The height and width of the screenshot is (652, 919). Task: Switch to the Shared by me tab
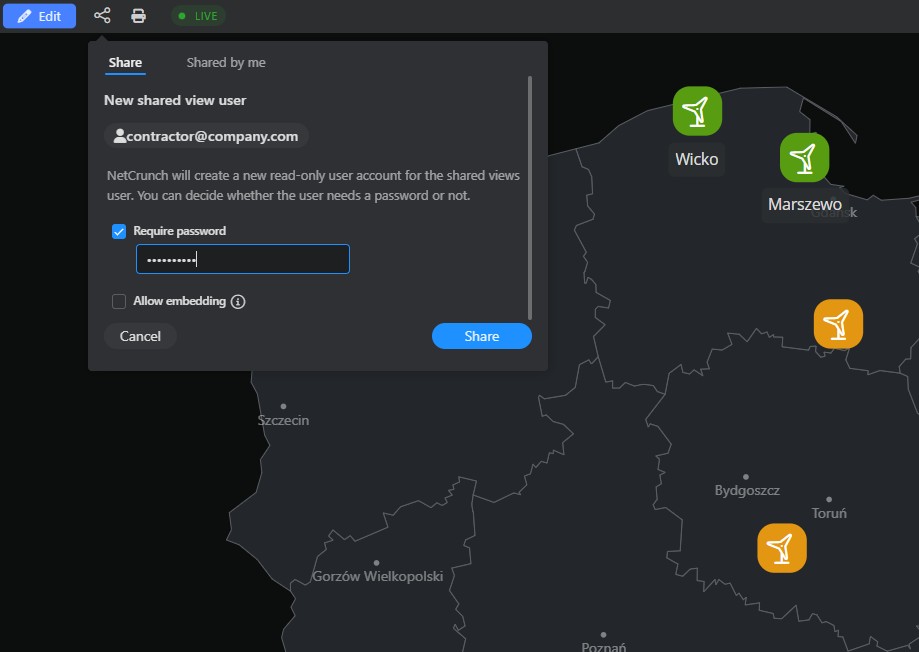coord(225,62)
